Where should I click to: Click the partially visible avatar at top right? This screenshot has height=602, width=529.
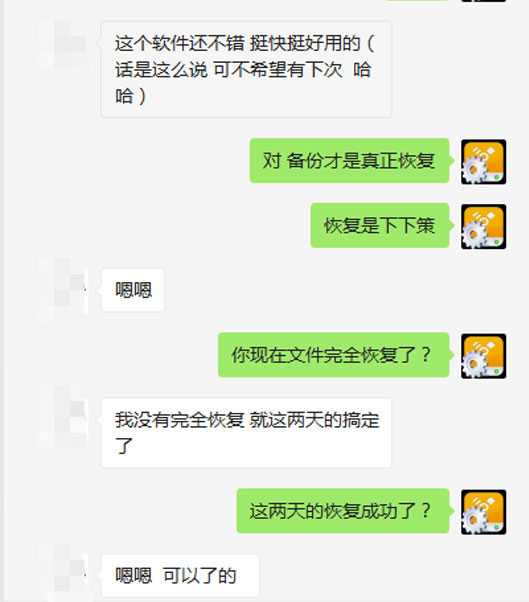(x=483, y=1)
